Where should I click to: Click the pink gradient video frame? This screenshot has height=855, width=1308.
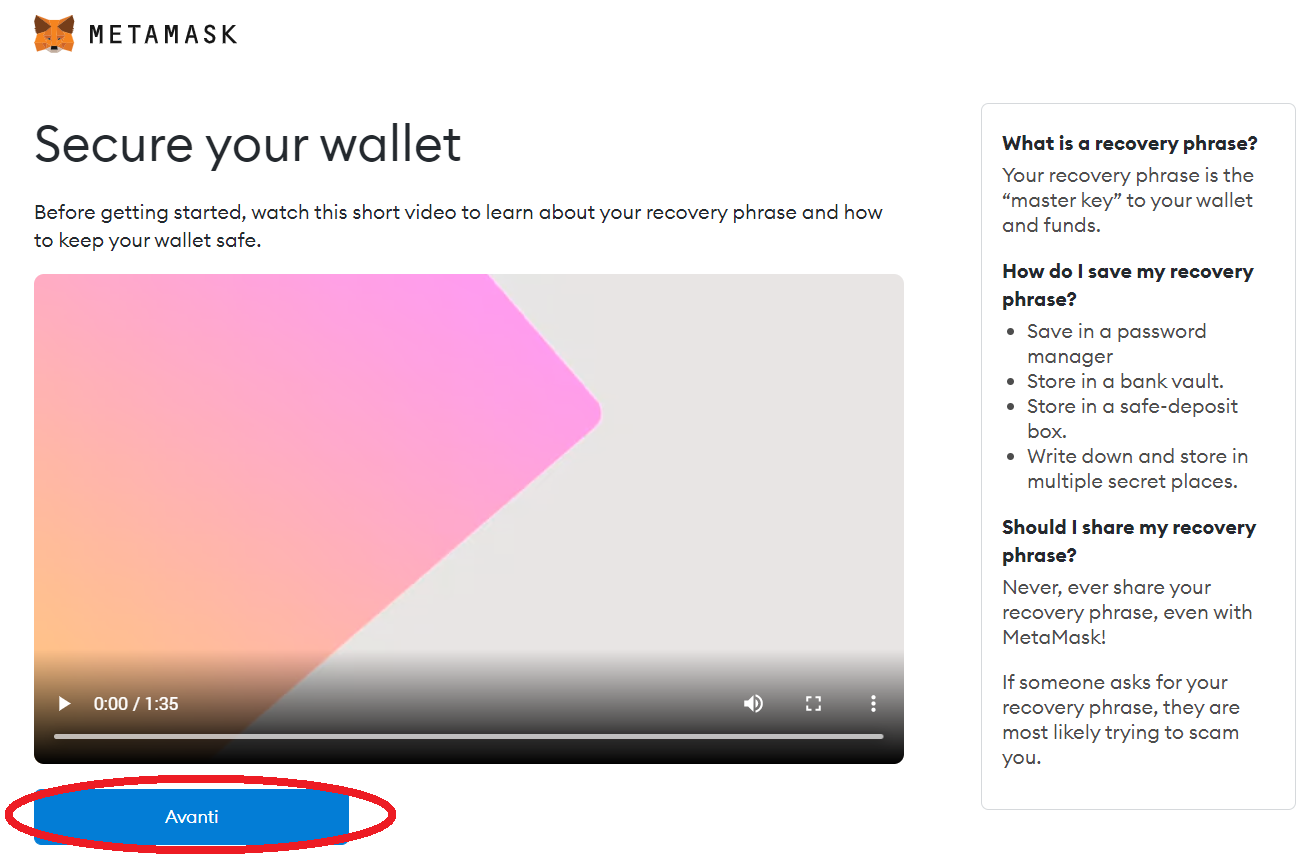(x=468, y=518)
